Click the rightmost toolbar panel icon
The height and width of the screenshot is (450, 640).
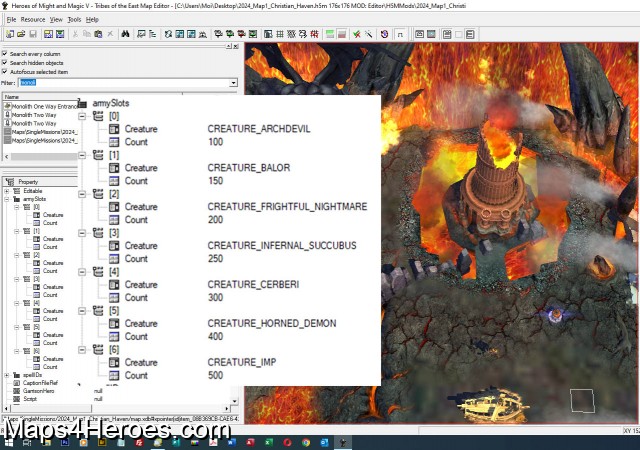coord(470,34)
